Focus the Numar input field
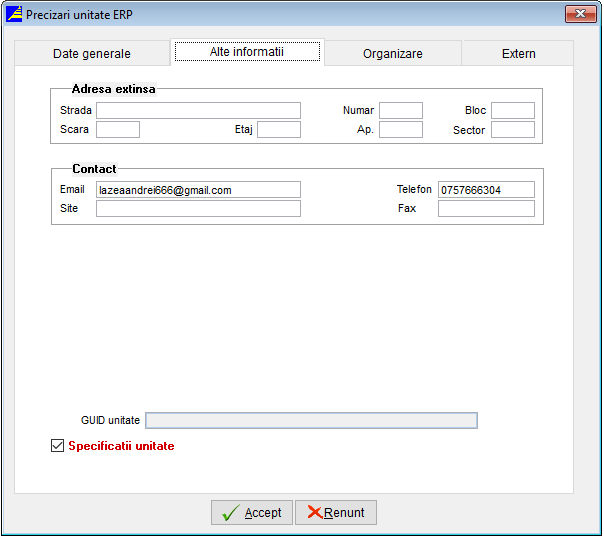 pyautogui.click(x=400, y=110)
